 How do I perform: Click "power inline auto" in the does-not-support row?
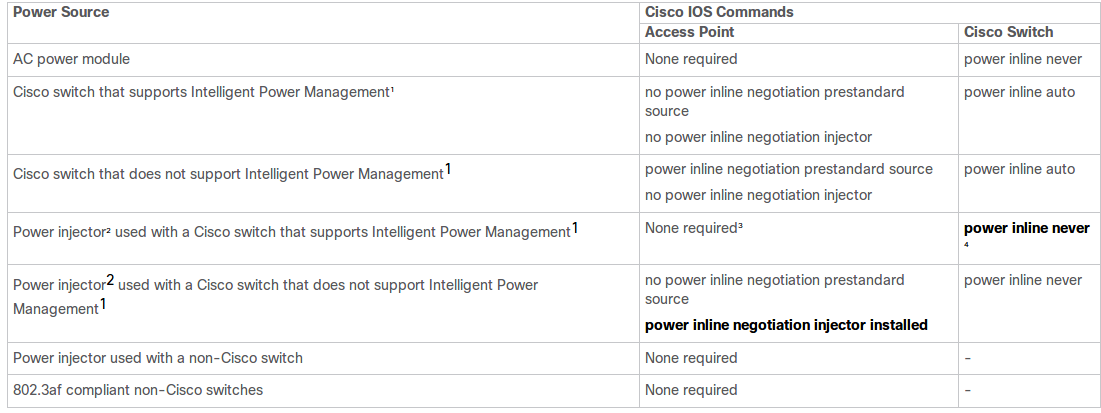(1019, 169)
